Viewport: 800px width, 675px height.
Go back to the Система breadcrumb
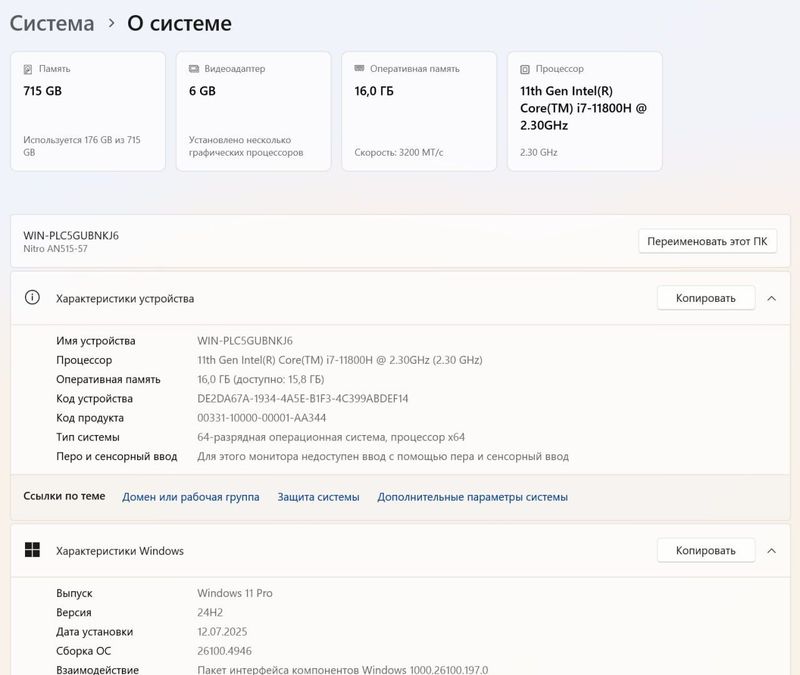pos(52,23)
